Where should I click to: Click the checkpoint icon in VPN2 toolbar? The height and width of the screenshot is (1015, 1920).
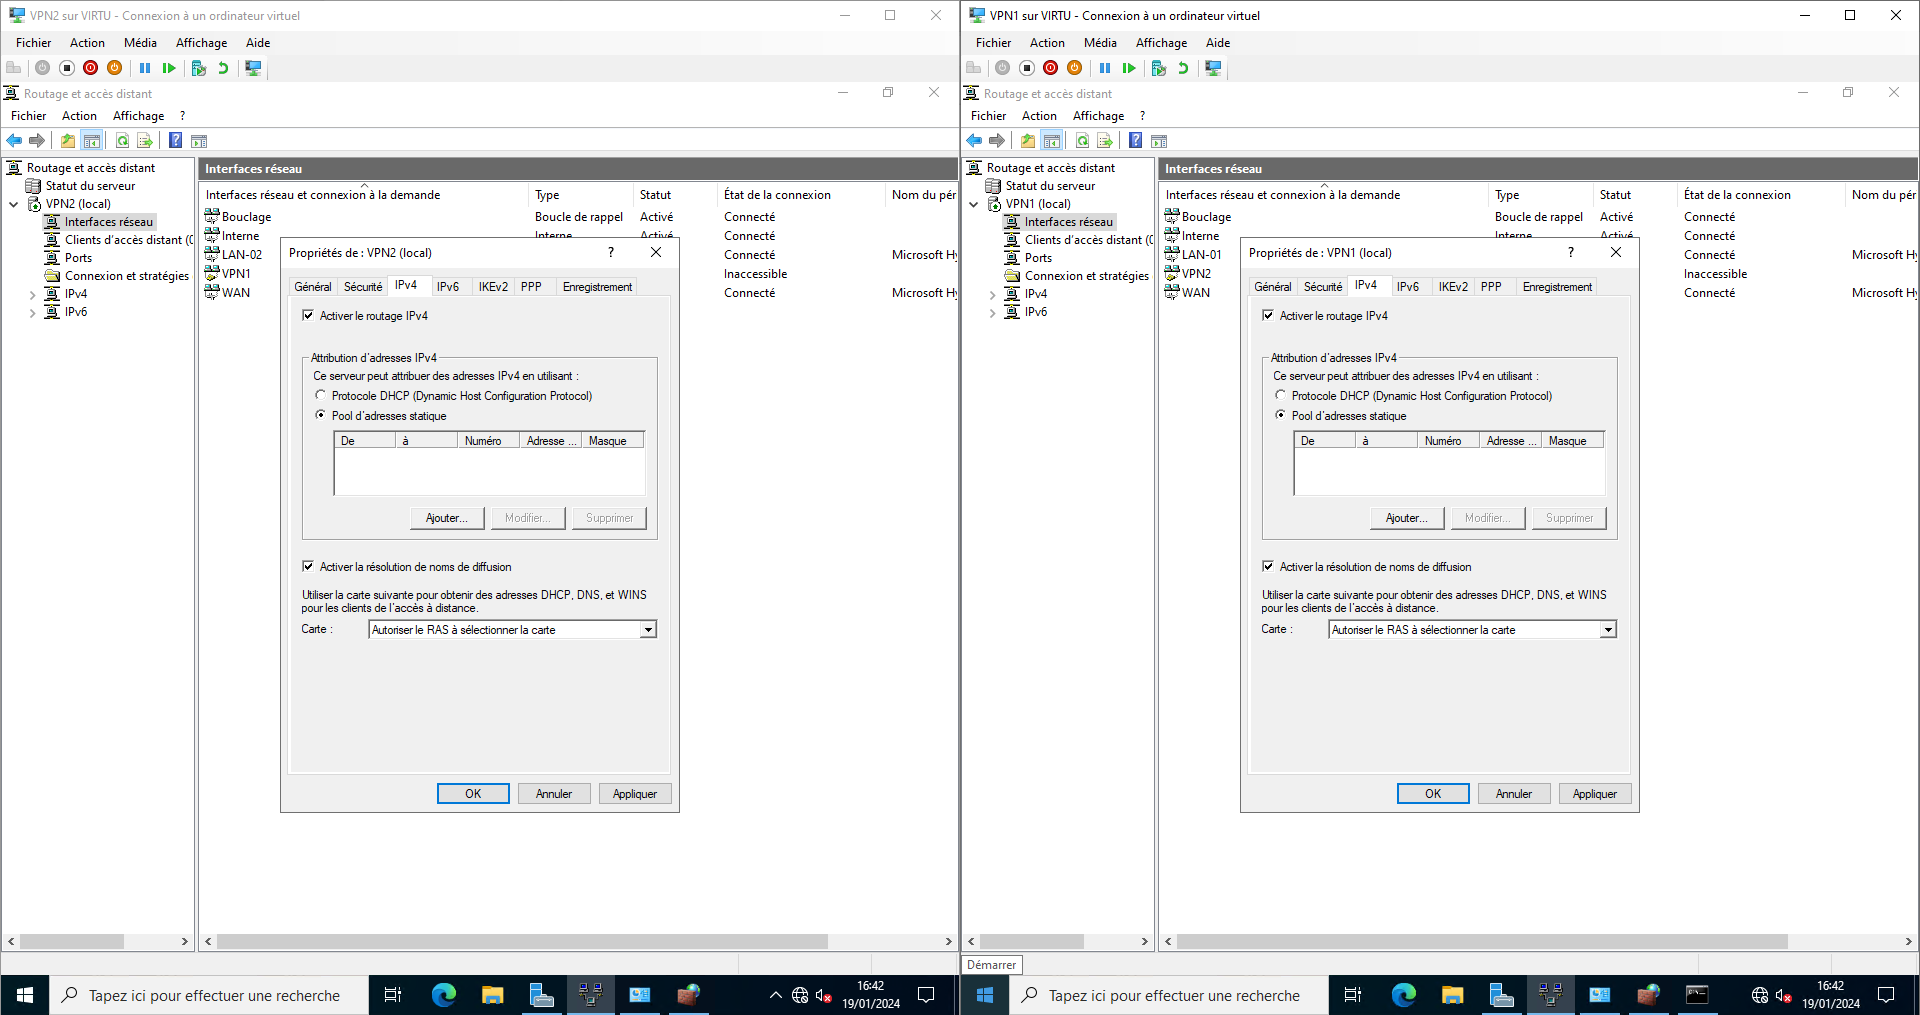198,68
